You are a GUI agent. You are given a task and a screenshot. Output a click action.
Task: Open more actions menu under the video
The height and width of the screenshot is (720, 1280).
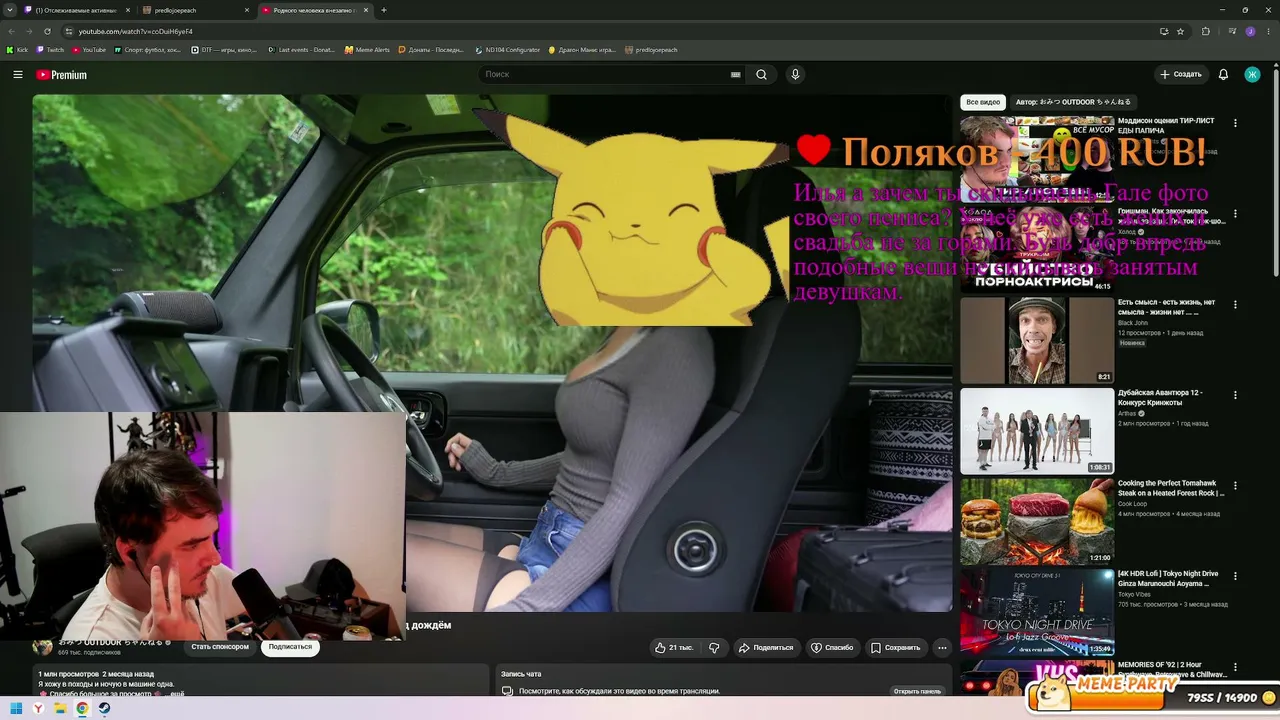tap(942, 648)
